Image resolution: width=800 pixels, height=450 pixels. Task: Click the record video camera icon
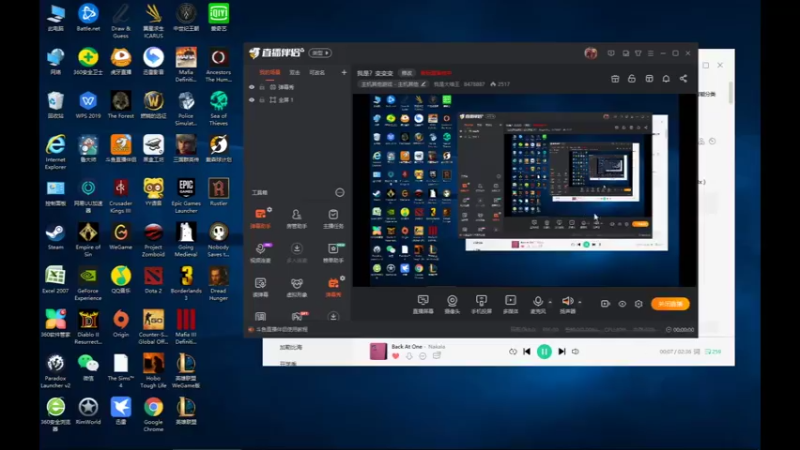(605, 304)
